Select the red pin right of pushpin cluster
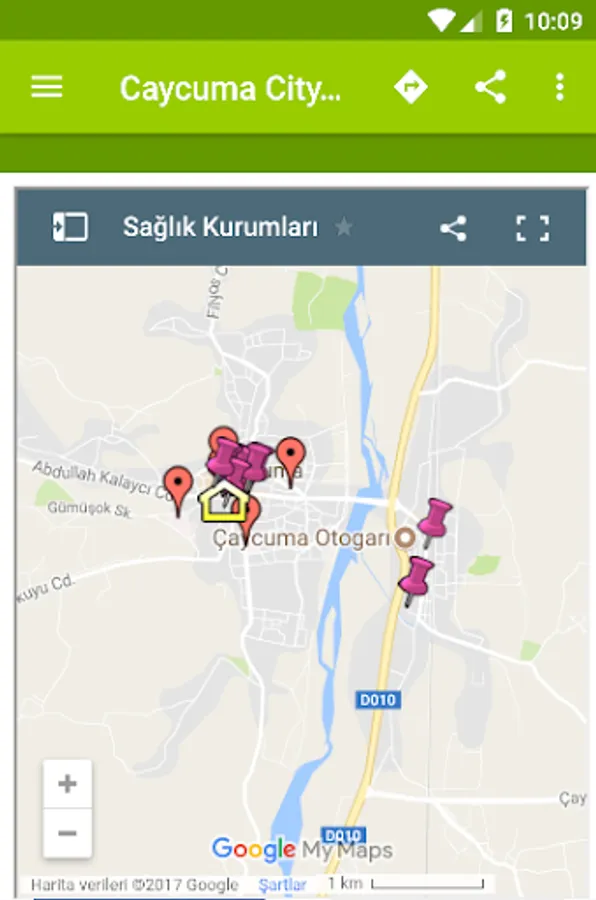The image size is (596, 900). pyautogui.click(x=291, y=461)
